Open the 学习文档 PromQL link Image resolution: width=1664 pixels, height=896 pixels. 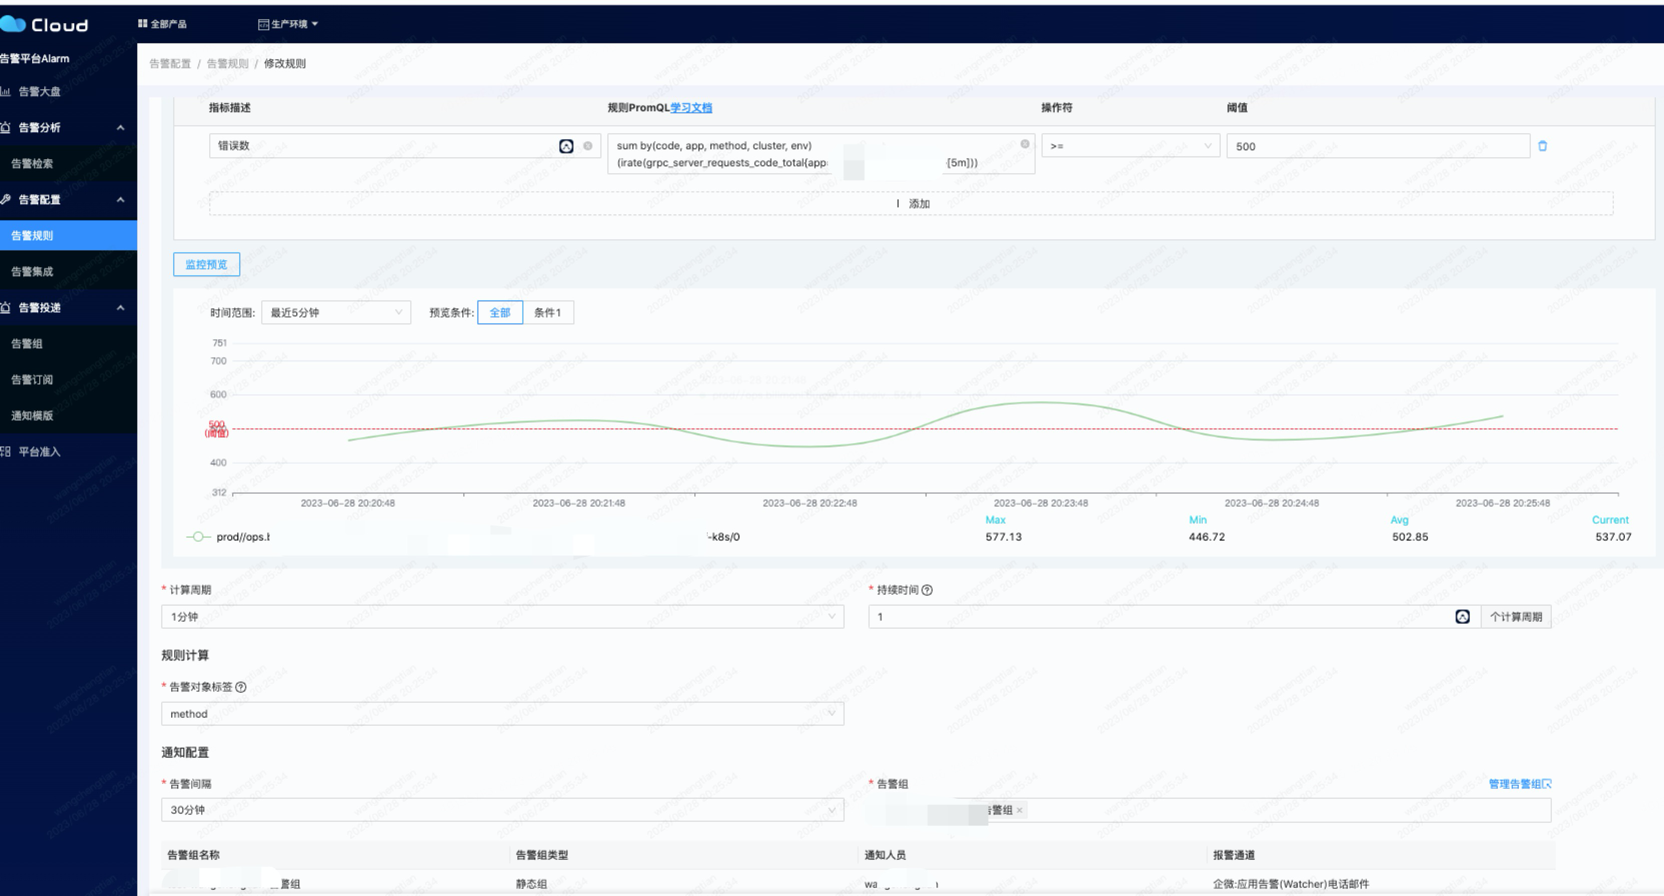(x=691, y=108)
